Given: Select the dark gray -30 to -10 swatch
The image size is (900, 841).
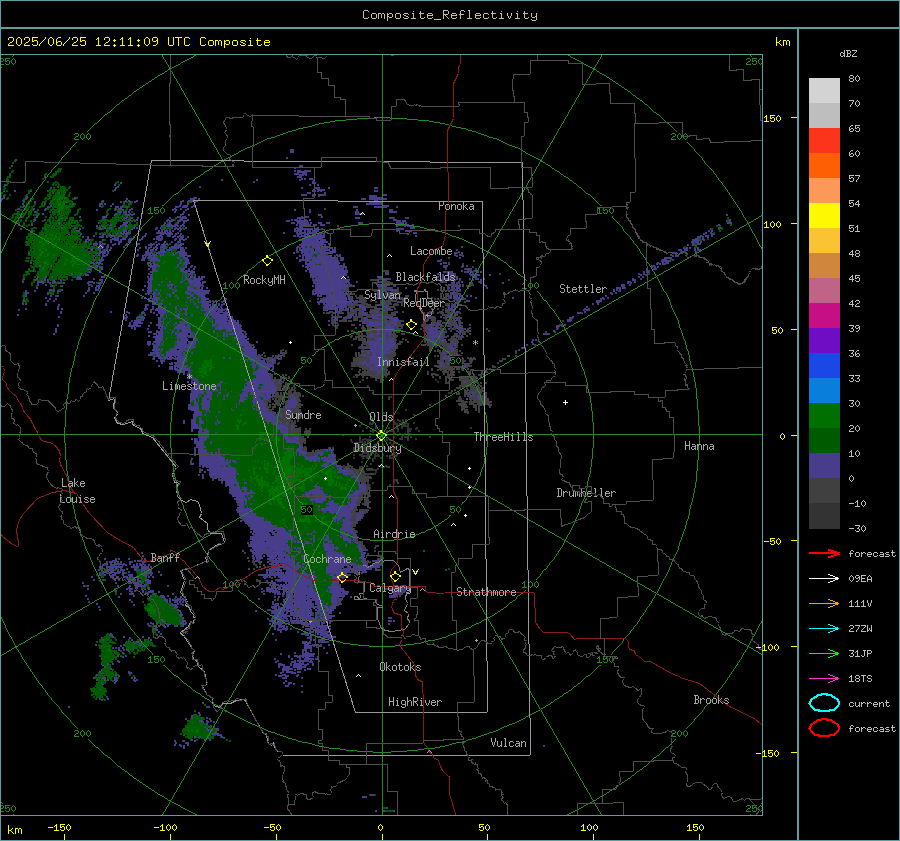Looking at the screenshot, I should tap(824, 516).
